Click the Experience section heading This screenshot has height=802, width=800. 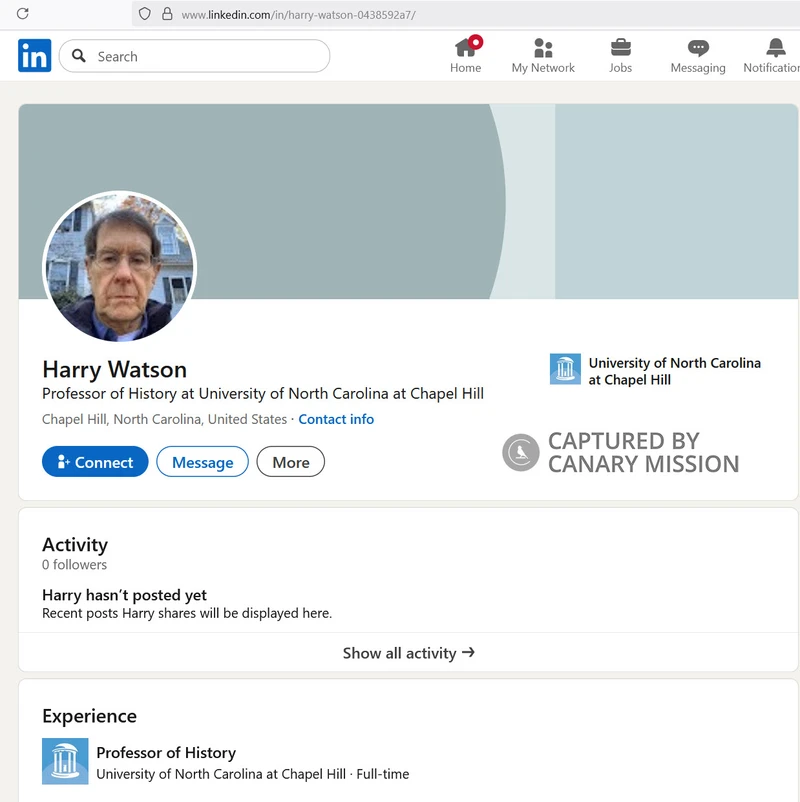pos(90,717)
